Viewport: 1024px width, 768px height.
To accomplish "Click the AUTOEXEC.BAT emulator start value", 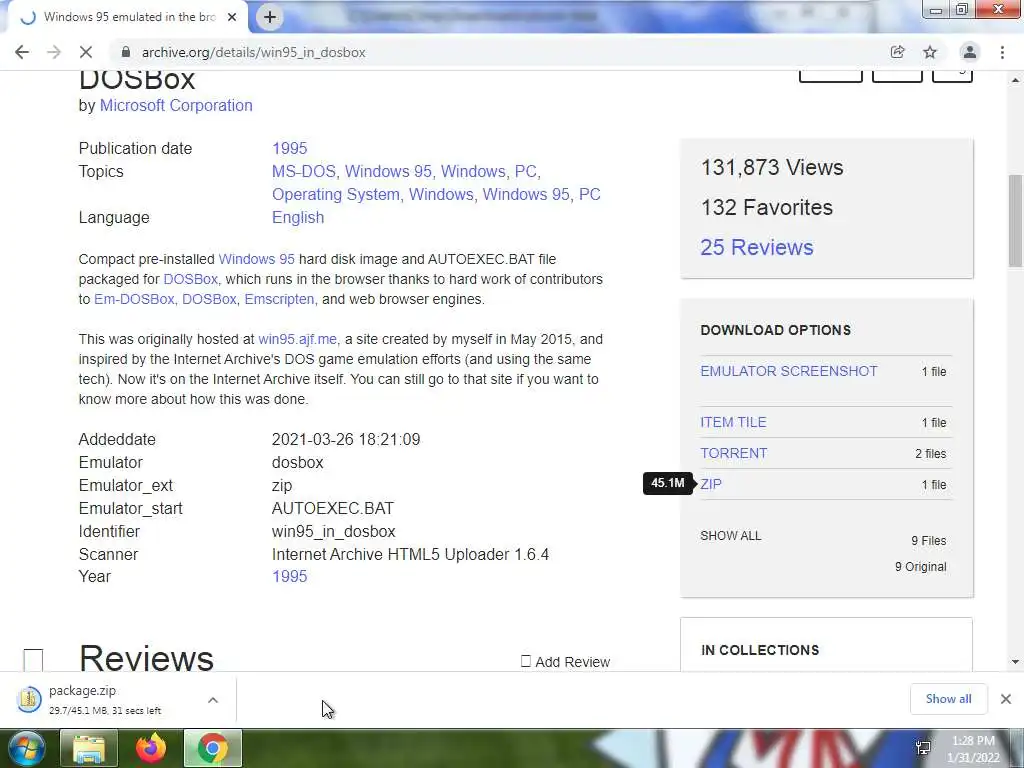I will pyautogui.click(x=333, y=508).
